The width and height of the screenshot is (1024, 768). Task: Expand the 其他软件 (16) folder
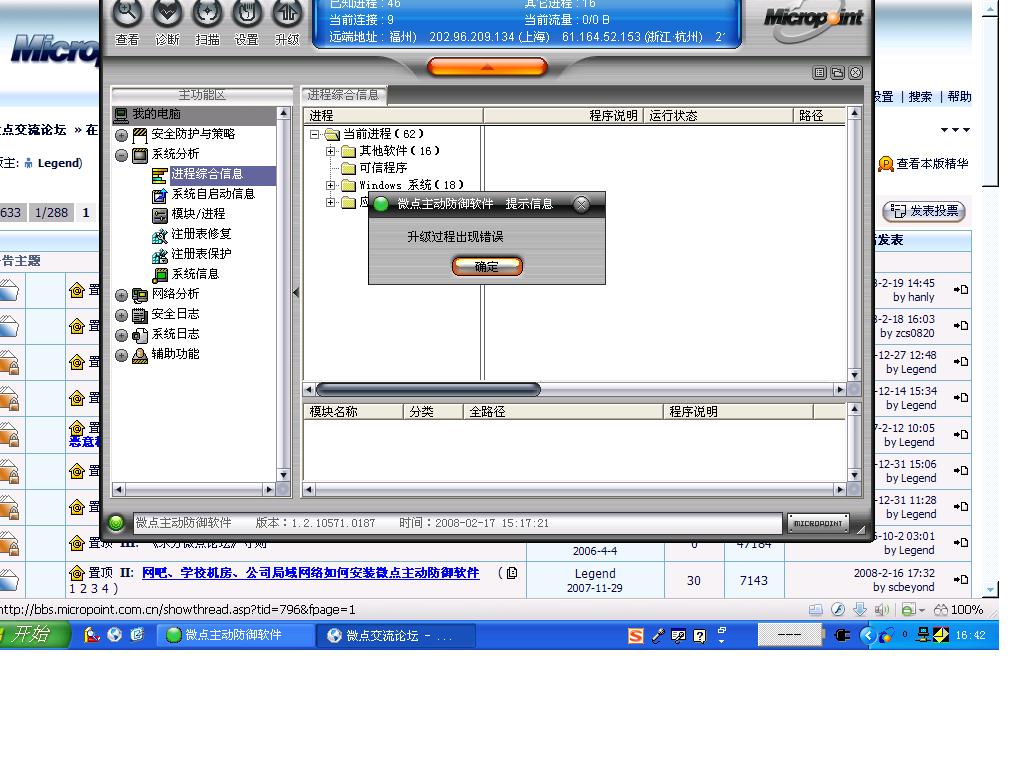coord(331,152)
